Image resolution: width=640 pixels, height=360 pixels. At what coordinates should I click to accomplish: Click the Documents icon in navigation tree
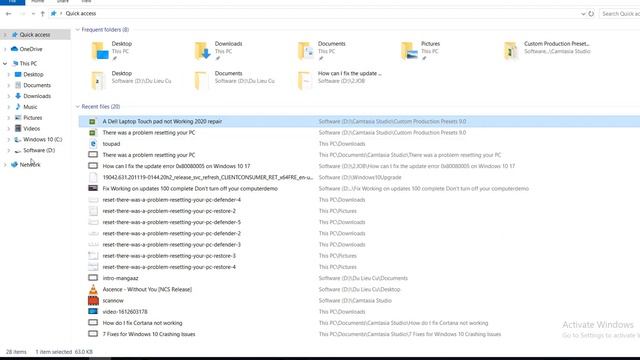tap(18, 85)
